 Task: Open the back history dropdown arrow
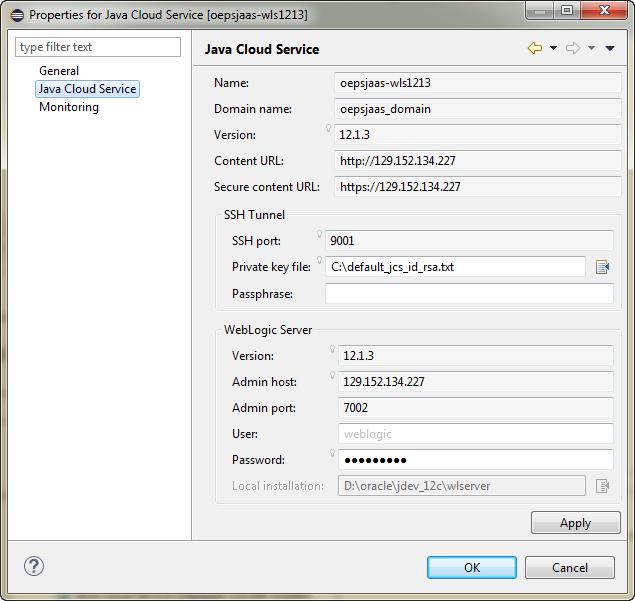(553, 48)
